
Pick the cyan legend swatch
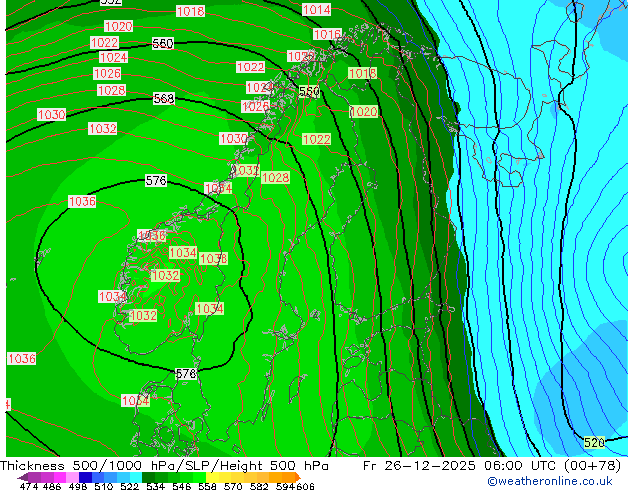click(136, 477)
